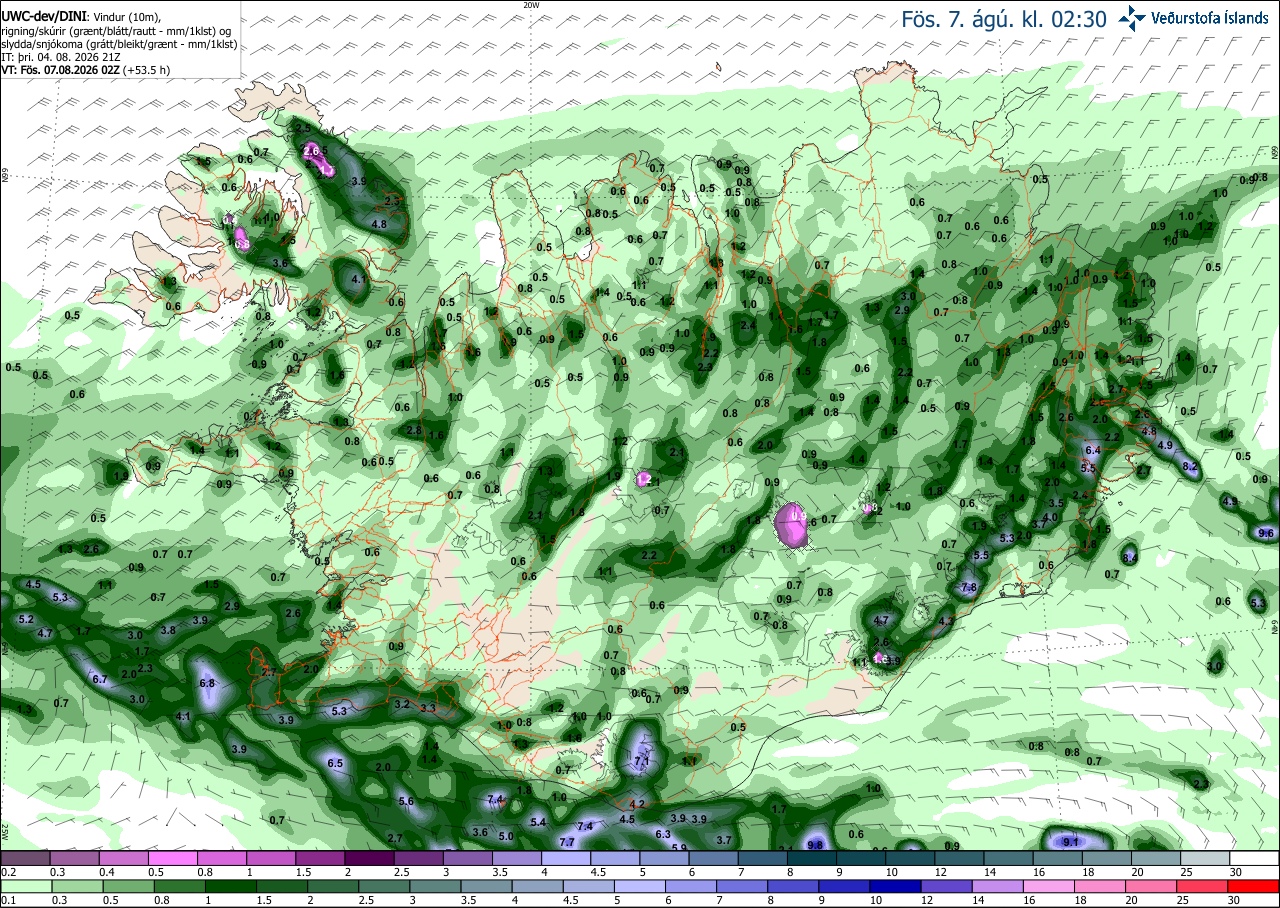The image size is (1280, 908).
Task: Click the Veðurstofa Íslands name text
Action: pyautogui.click(x=1212, y=18)
